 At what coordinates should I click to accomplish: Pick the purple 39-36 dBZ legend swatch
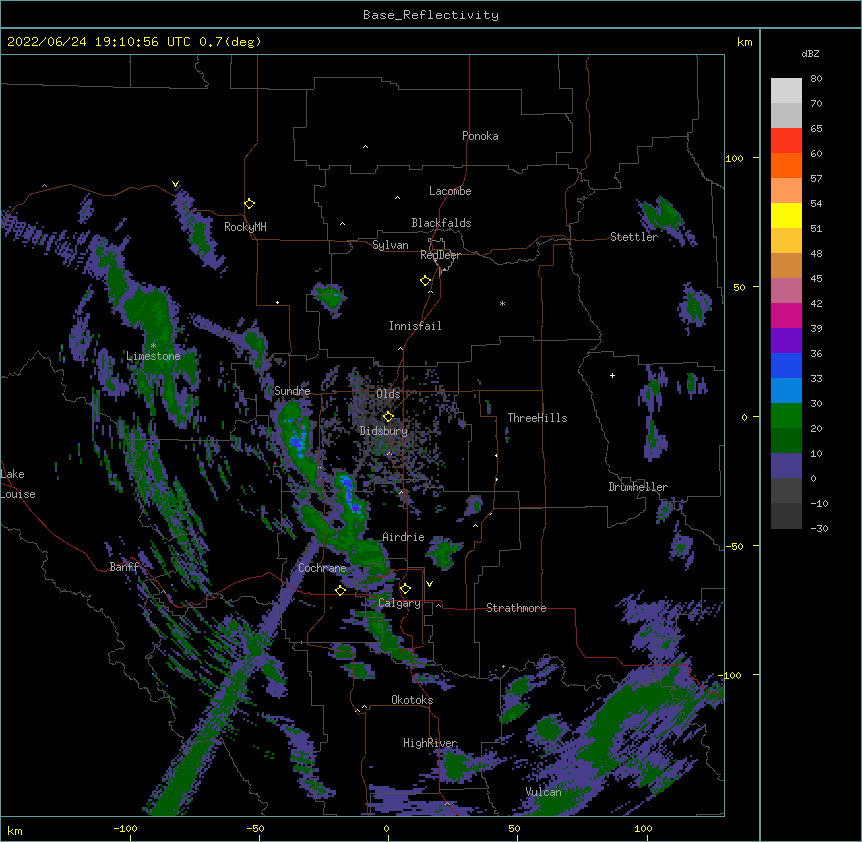786,340
